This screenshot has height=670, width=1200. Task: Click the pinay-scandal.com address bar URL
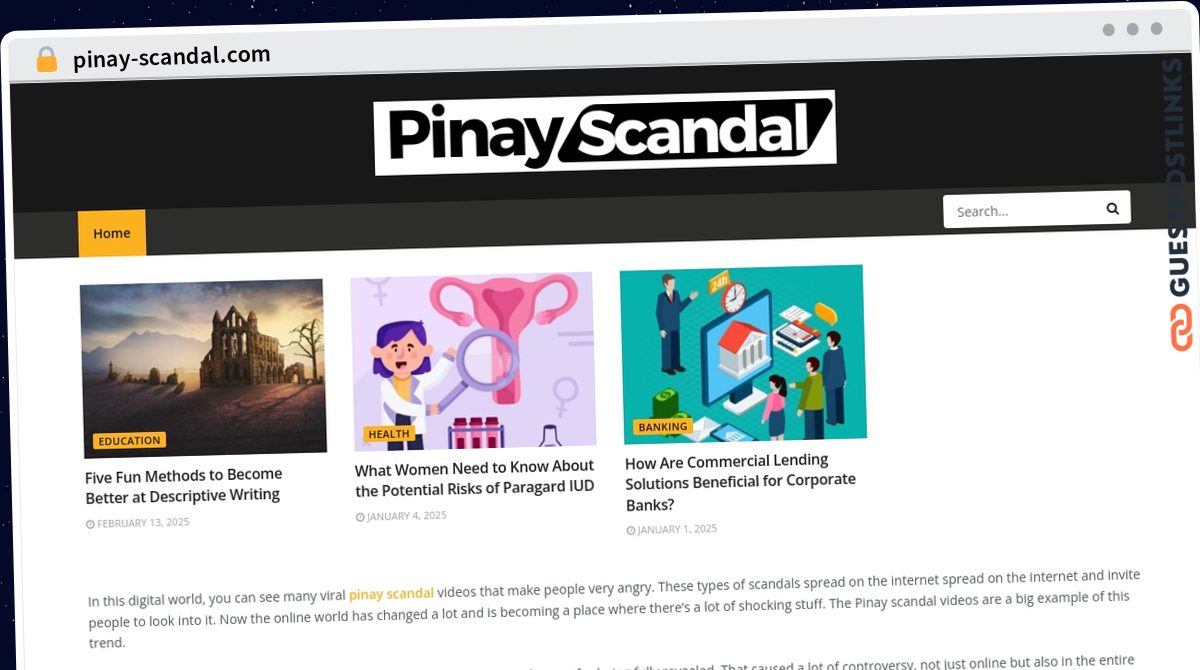pos(172,57)
